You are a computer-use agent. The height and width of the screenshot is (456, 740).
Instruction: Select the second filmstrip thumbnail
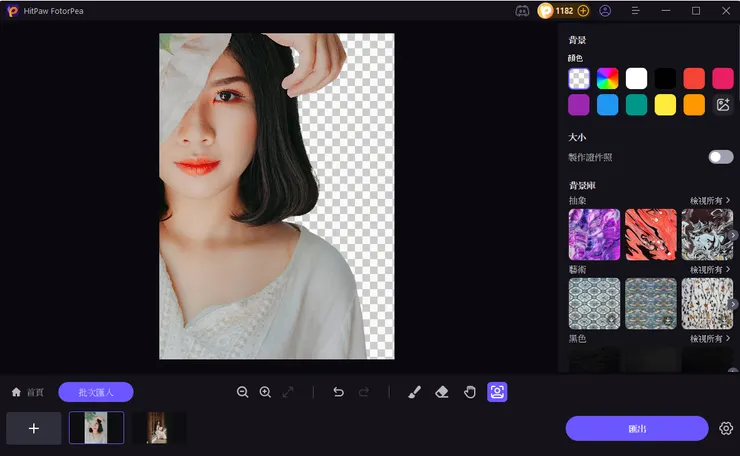tap(158, 428)
